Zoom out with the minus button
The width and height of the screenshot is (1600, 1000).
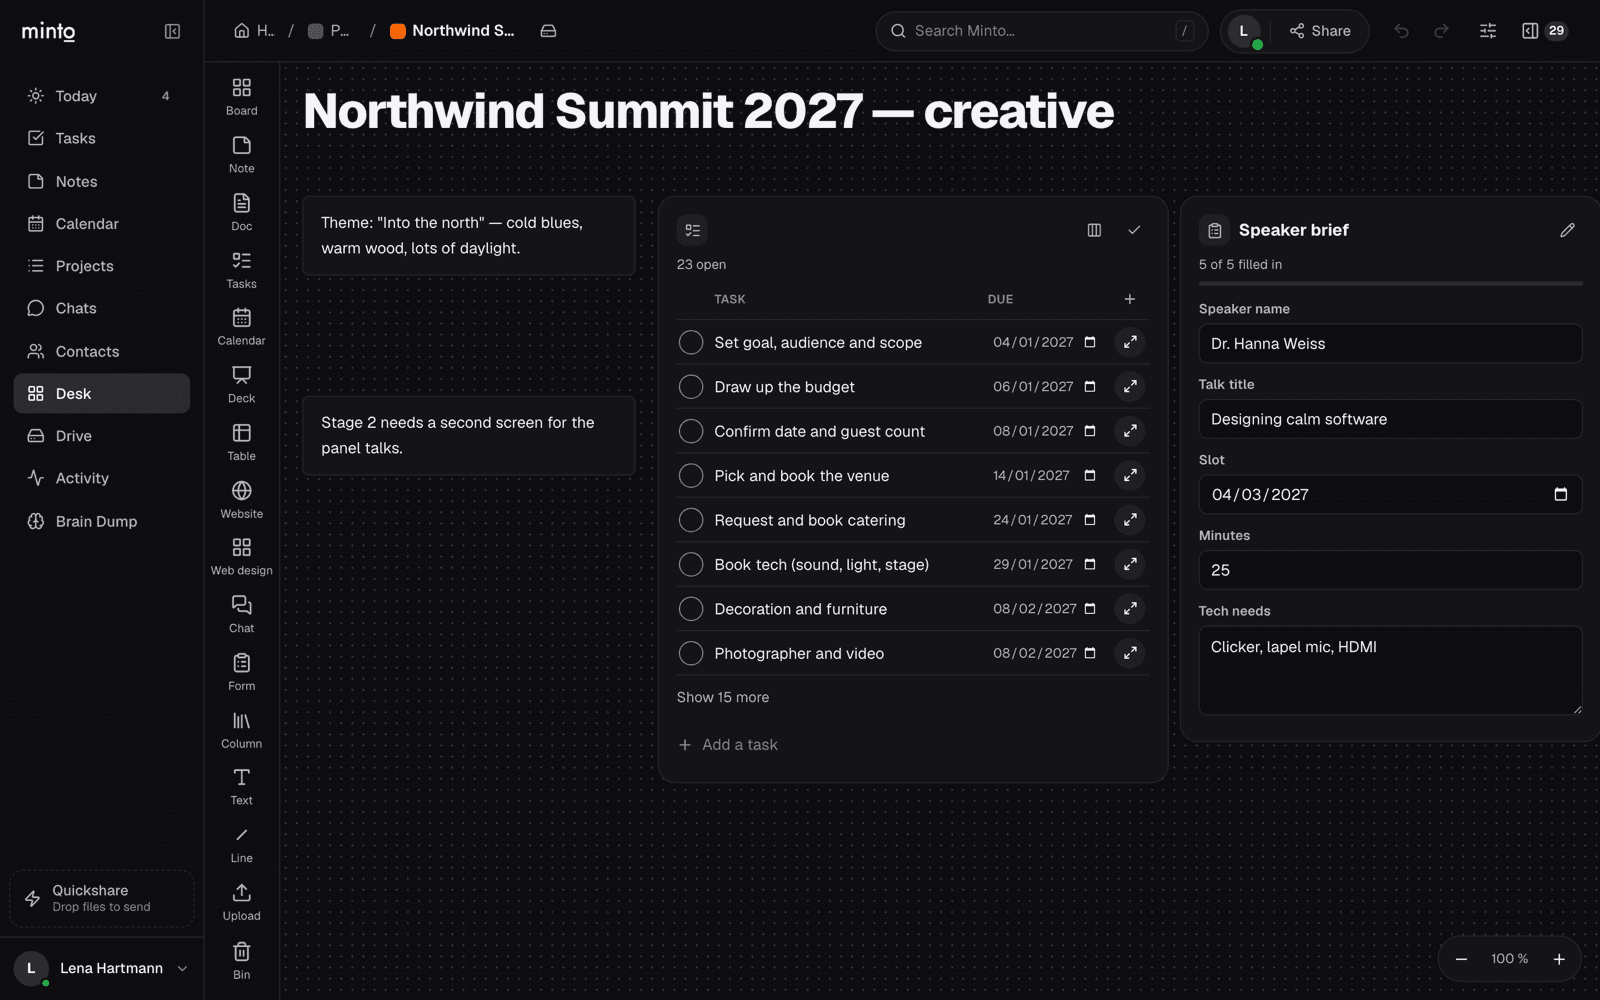1461,959
